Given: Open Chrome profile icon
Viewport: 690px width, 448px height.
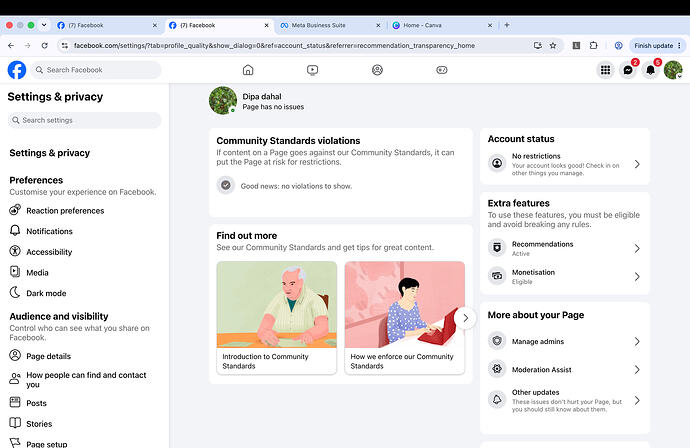Looking at the screenshot, I should point(618,45).
